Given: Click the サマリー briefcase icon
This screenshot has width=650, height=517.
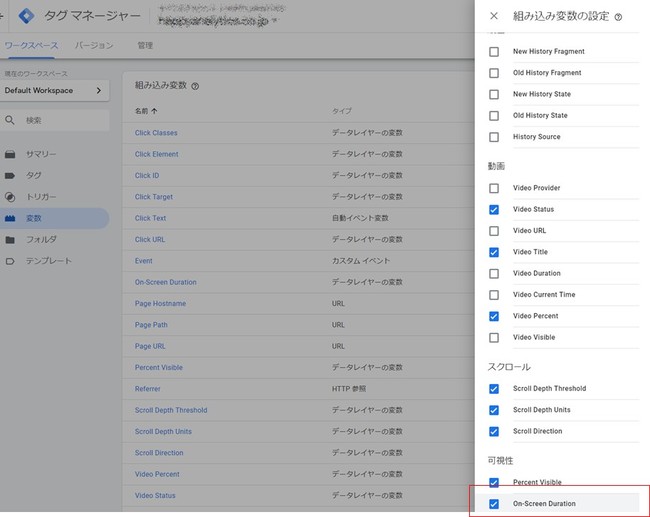Looking at the screenshot, I should click(x=10, y=154).
